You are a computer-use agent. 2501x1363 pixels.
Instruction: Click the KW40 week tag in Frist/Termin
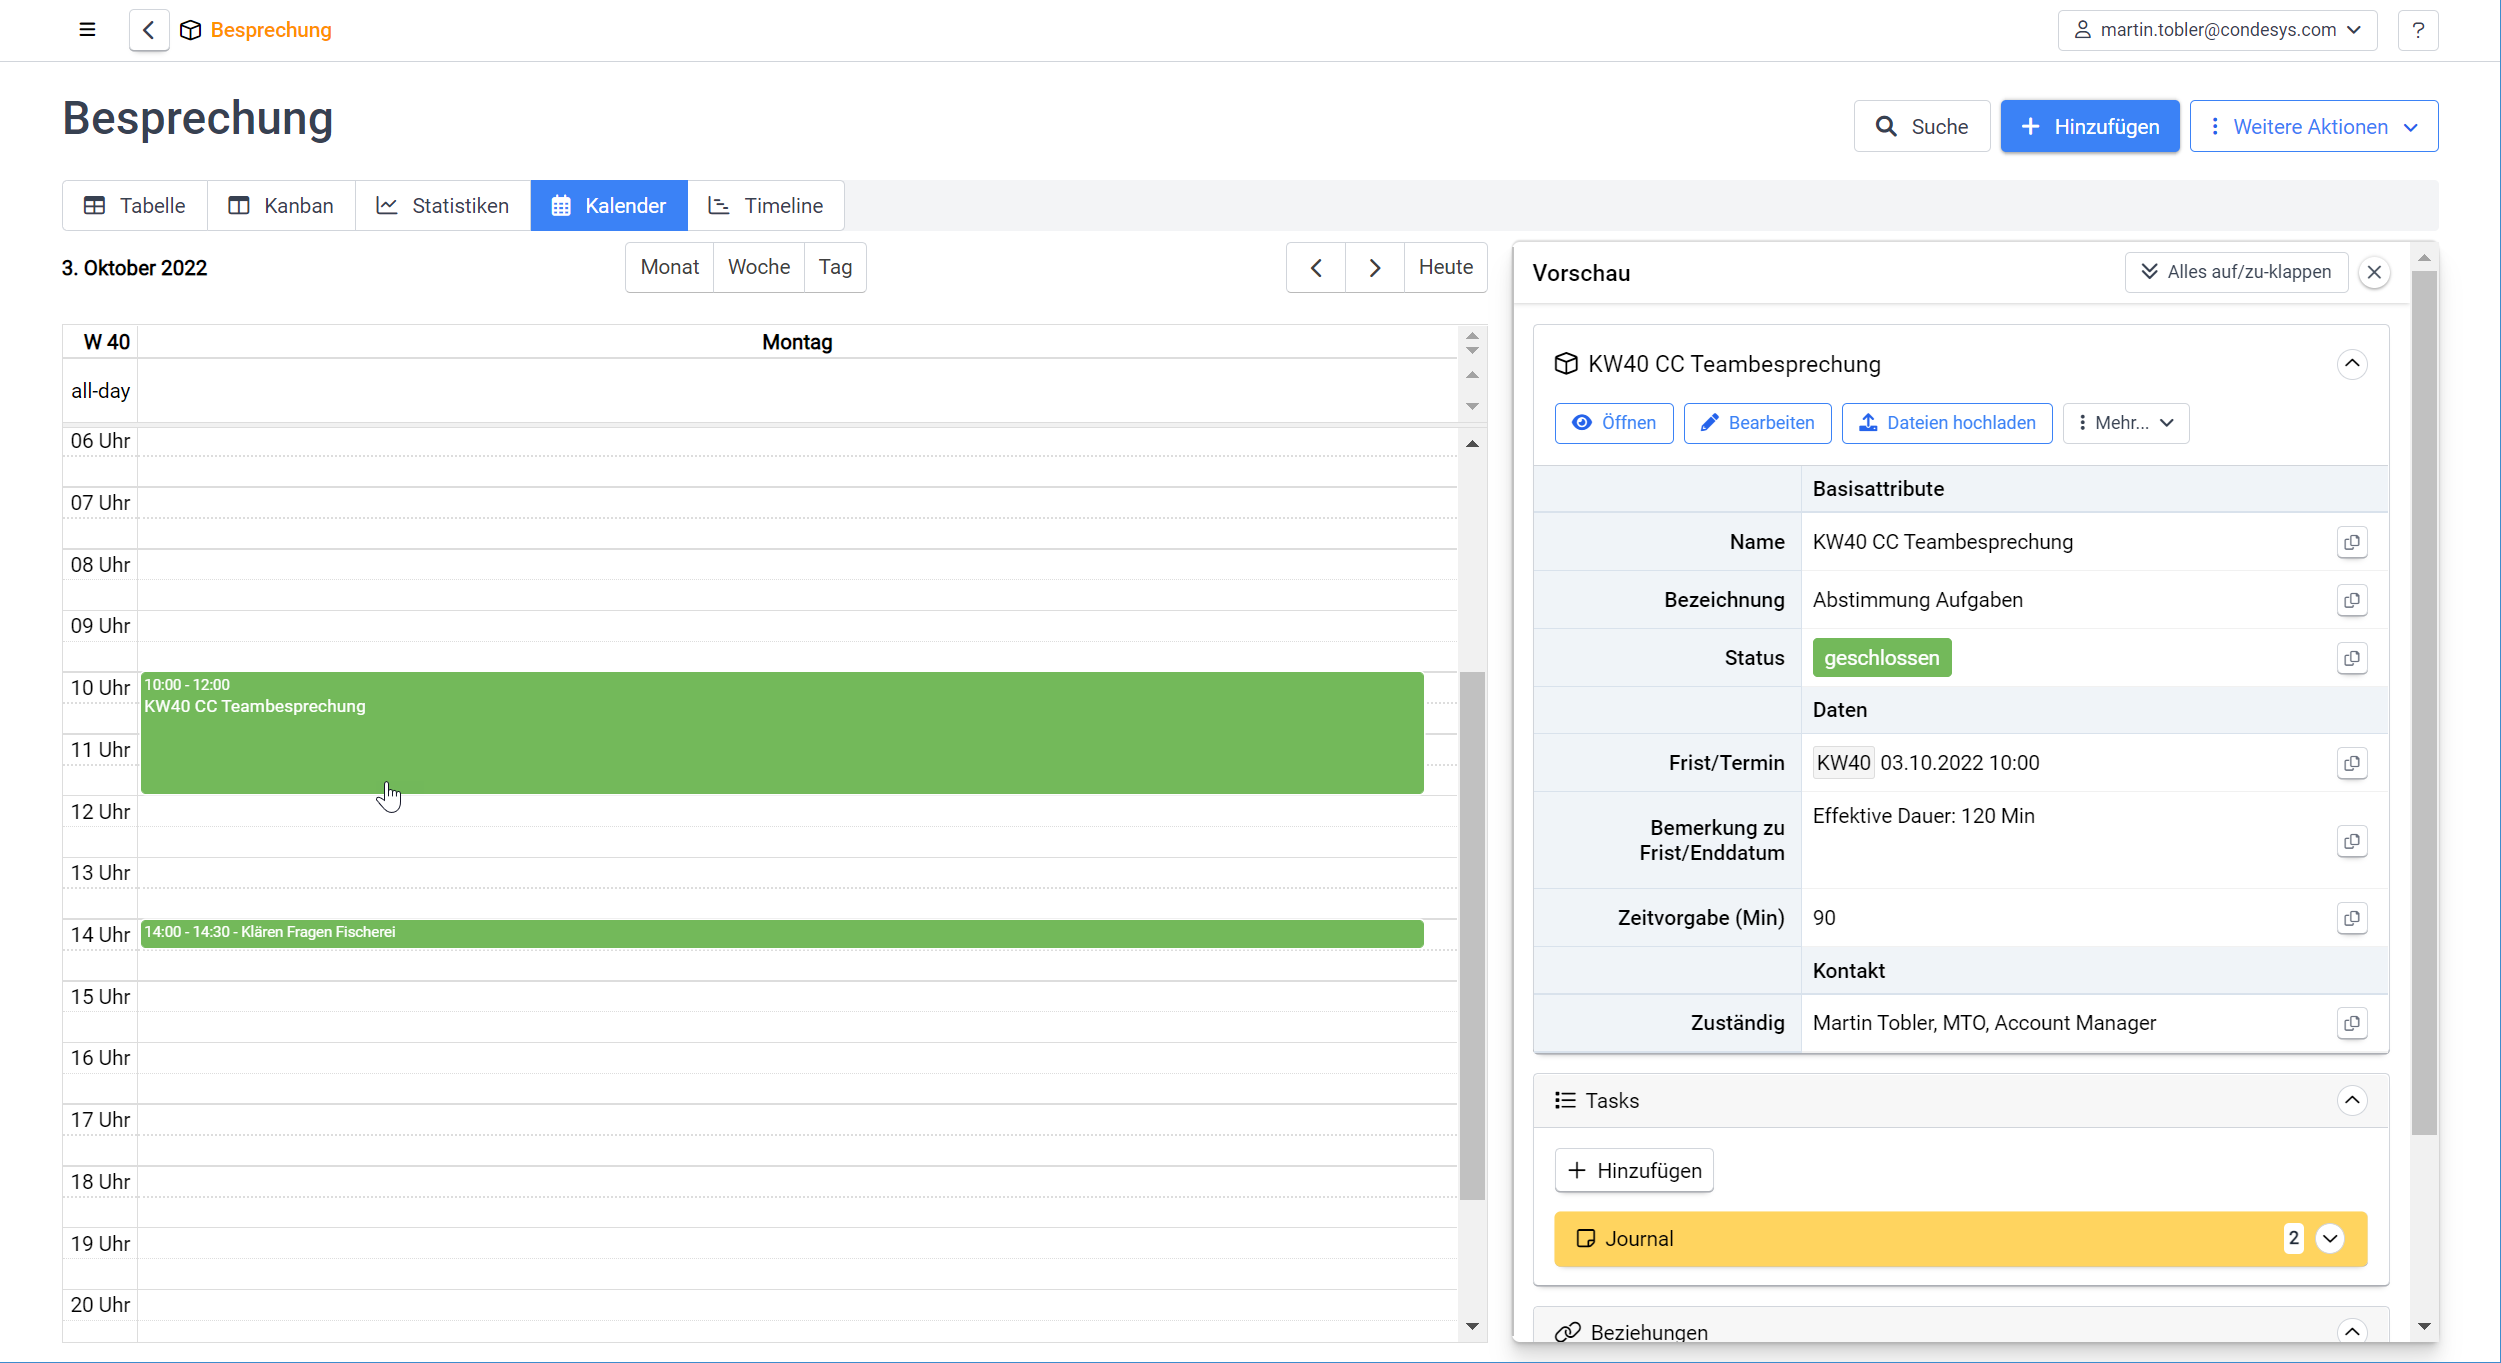[x=1843, y=763]
